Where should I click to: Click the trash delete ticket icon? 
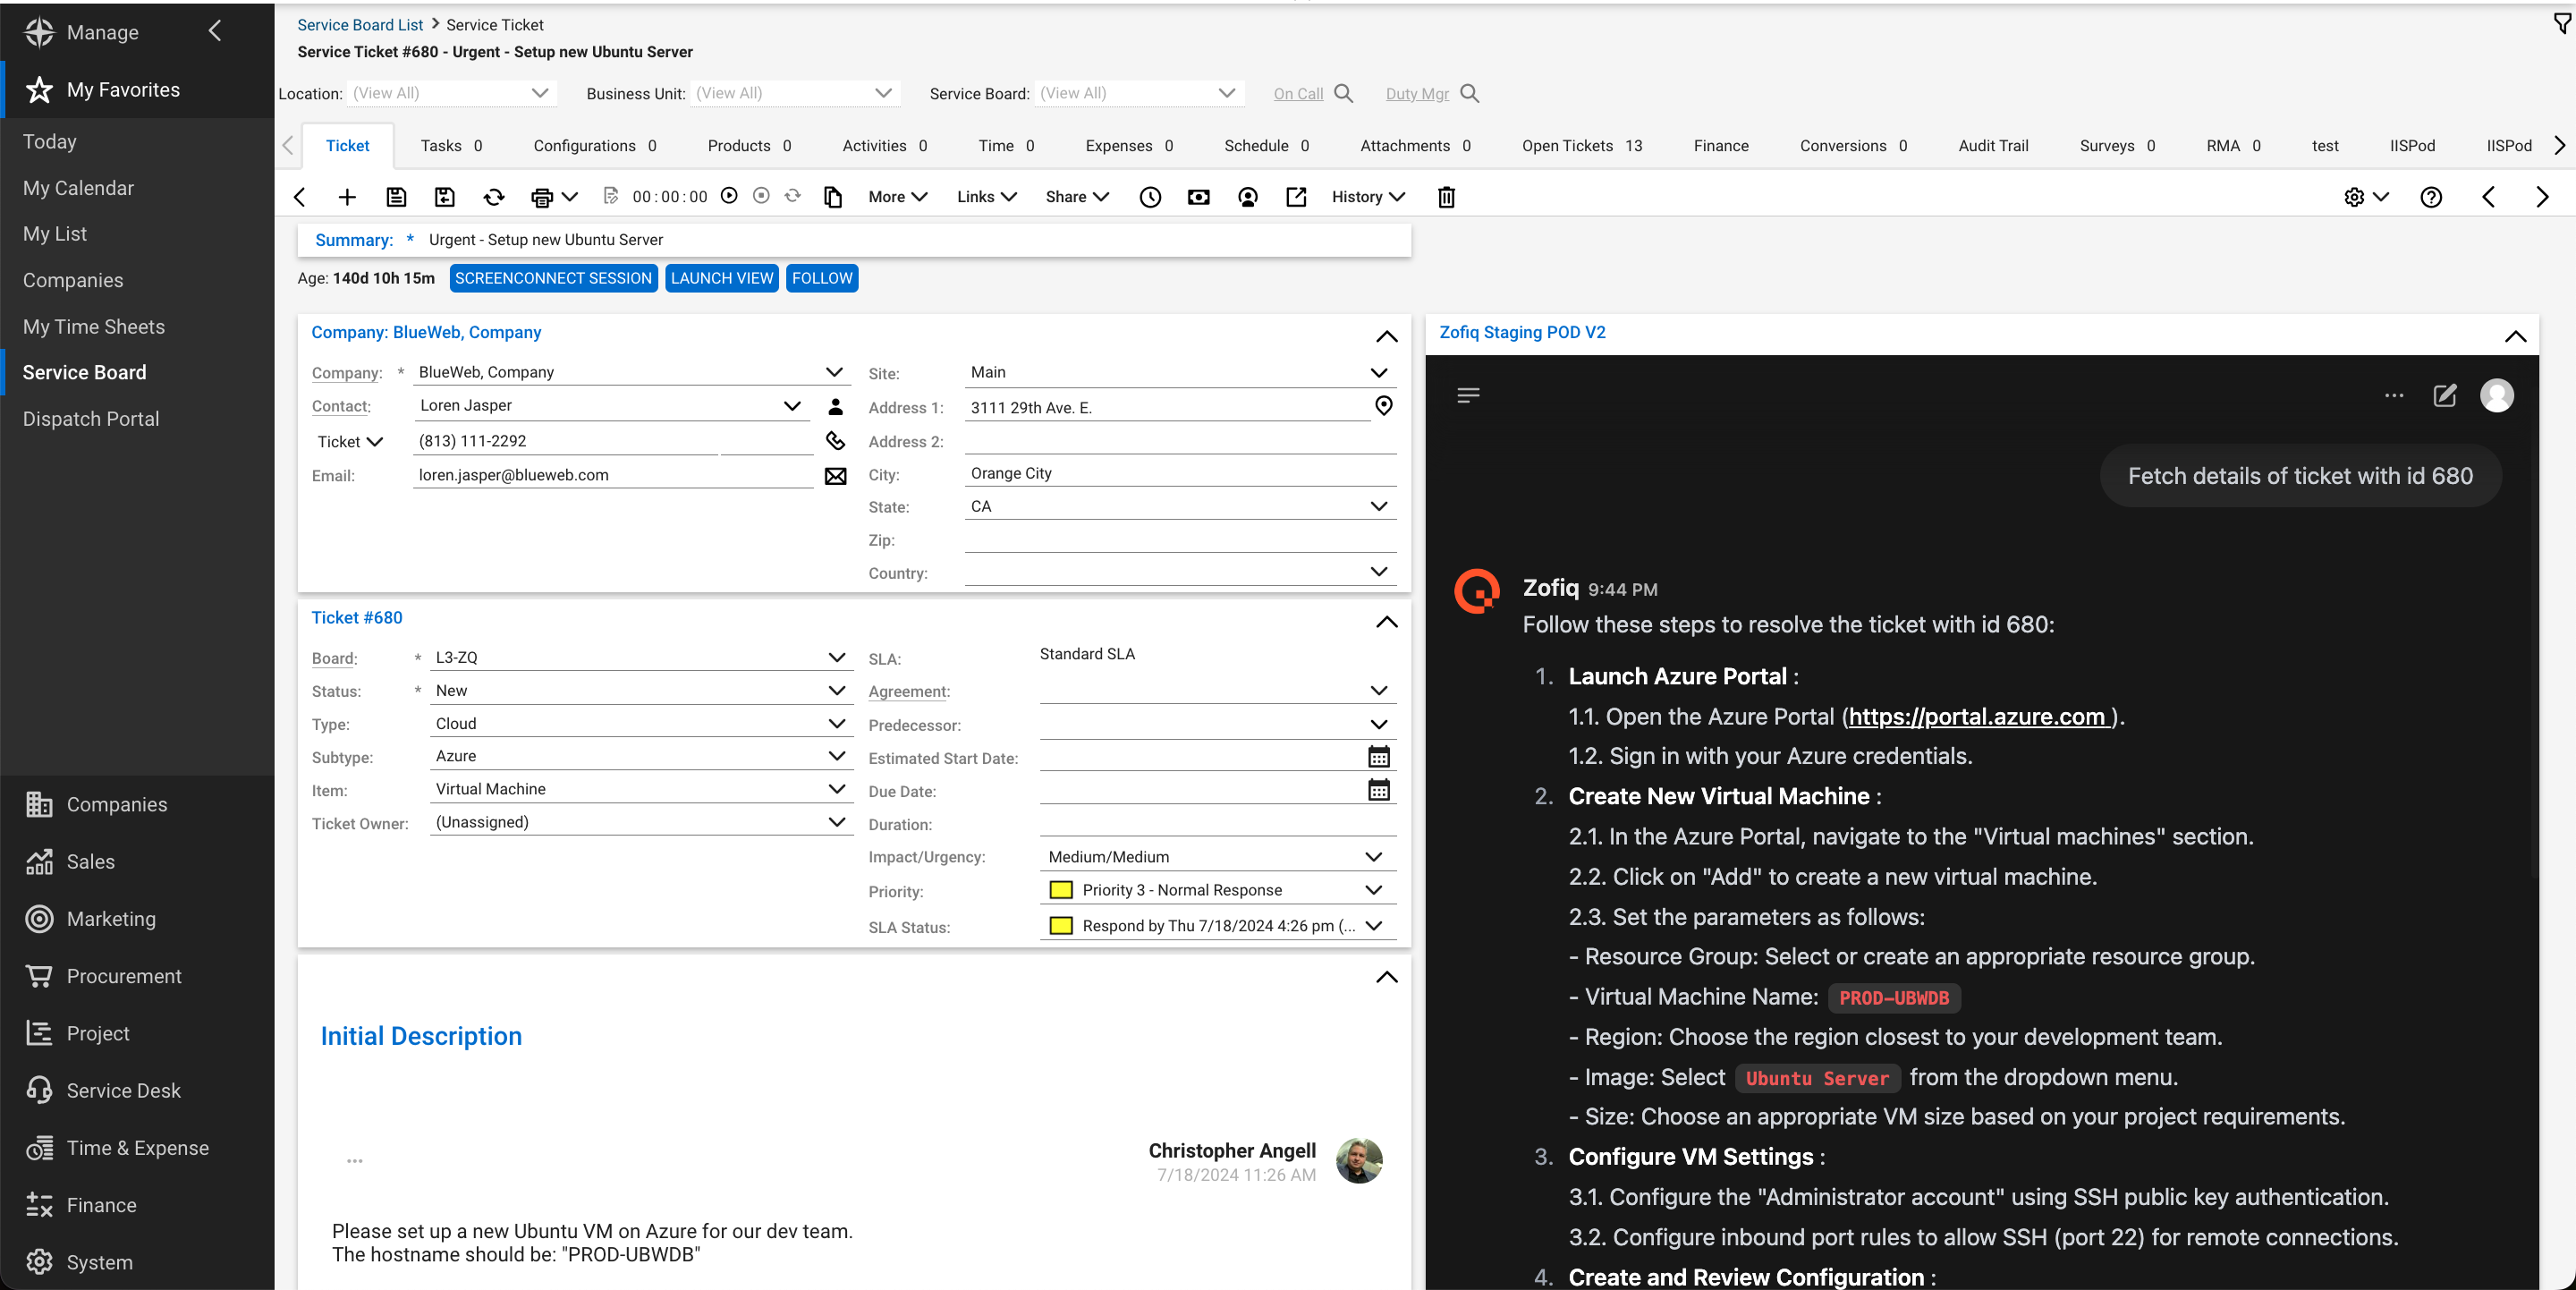pos(1446,197)
